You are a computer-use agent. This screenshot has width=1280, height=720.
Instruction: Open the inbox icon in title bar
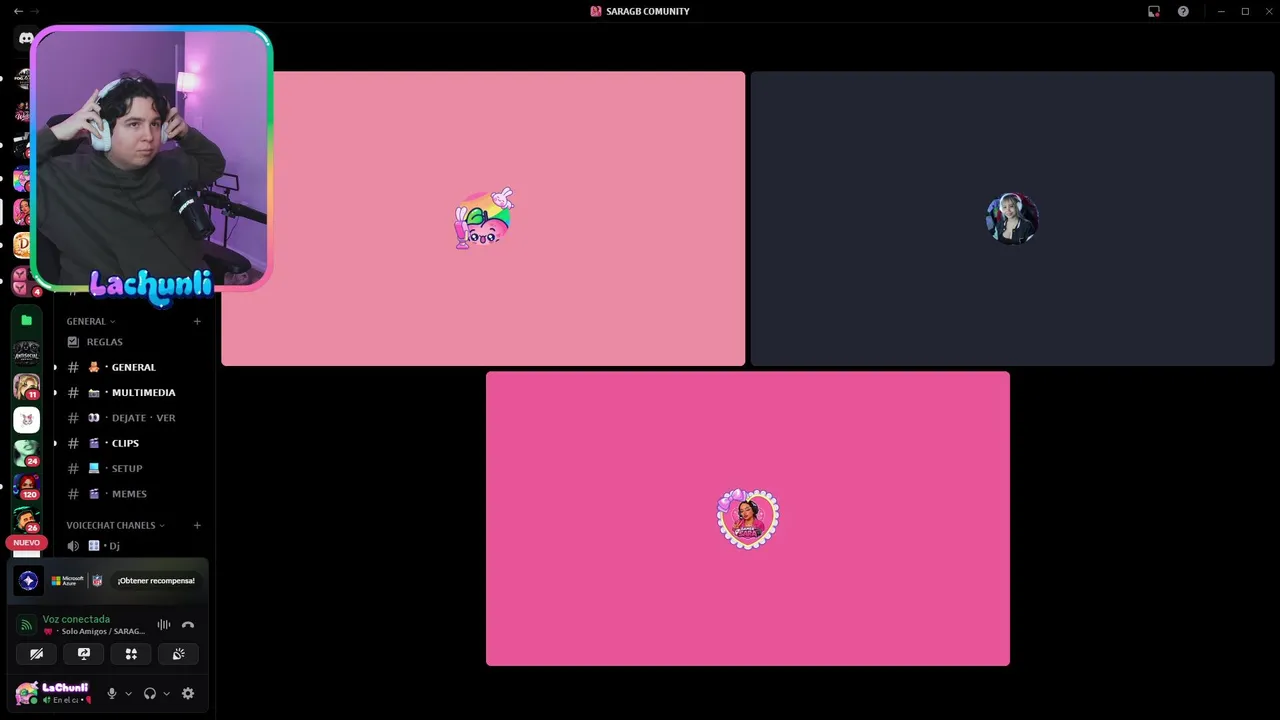pos(1154,11)
